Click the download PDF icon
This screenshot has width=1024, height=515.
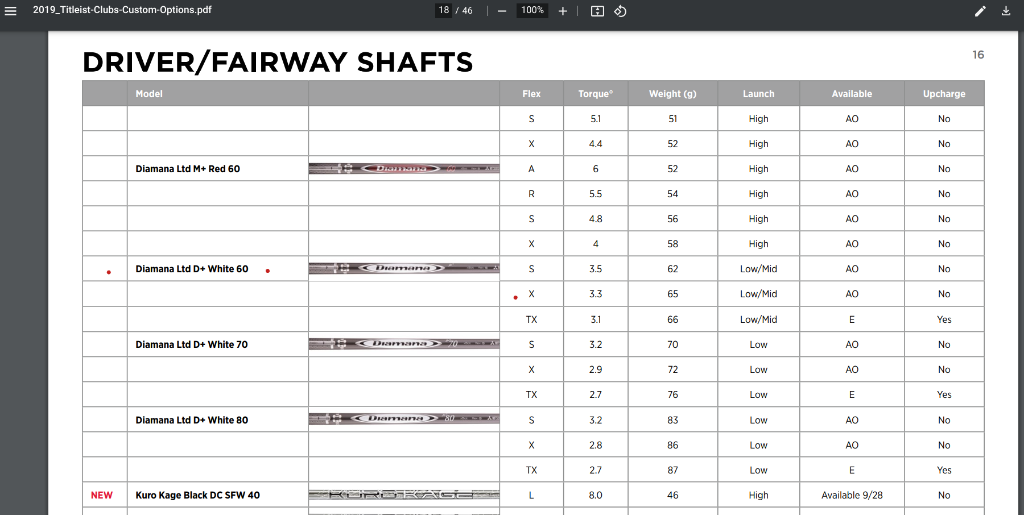(1006, 11)
